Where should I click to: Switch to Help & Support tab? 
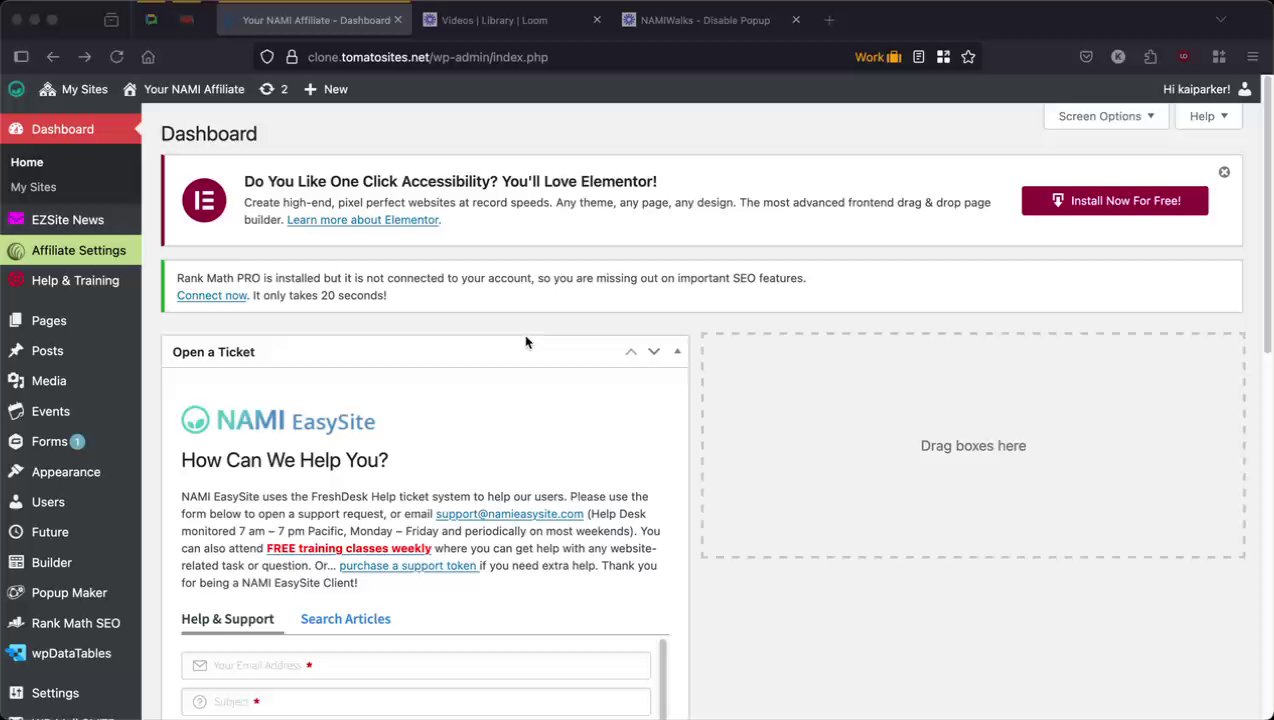pyautogui.click(x=228, y=619)
